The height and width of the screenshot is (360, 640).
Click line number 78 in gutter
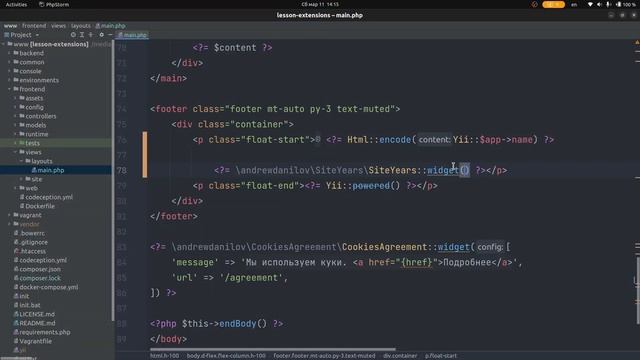pyautogui.click(x=122, y=170)
